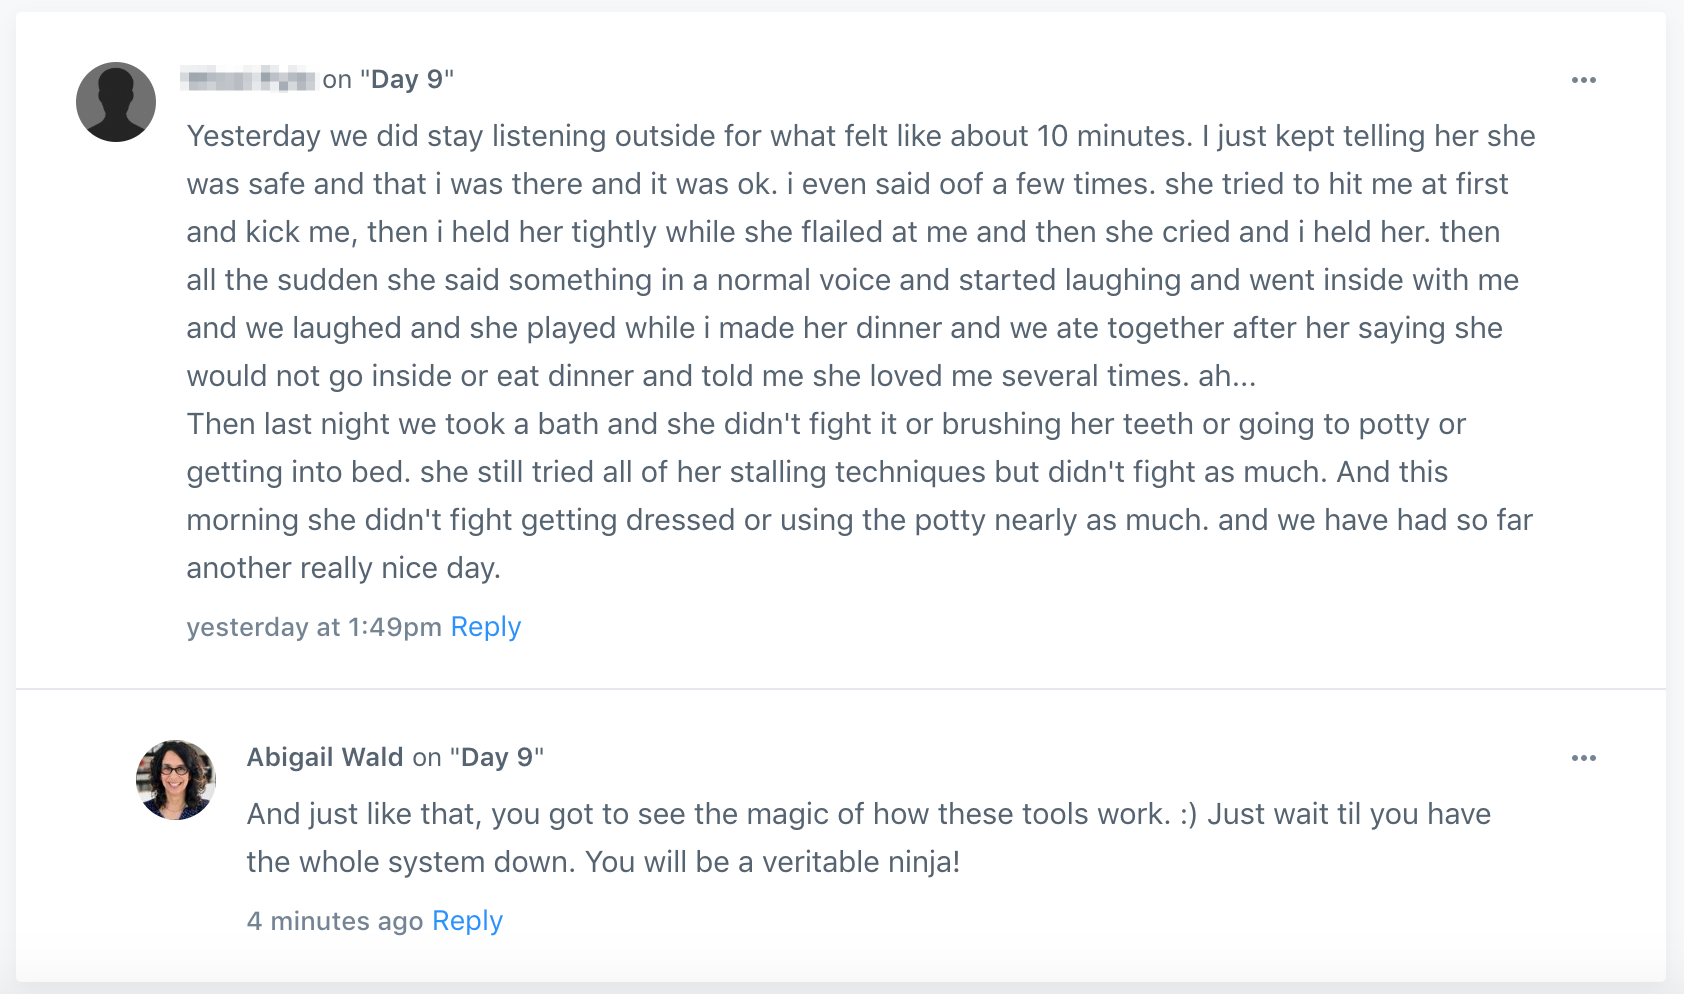Open "Day 9" link in the first comment header
The height and width of the screenshot is (994, 1684).
(407, 79)
